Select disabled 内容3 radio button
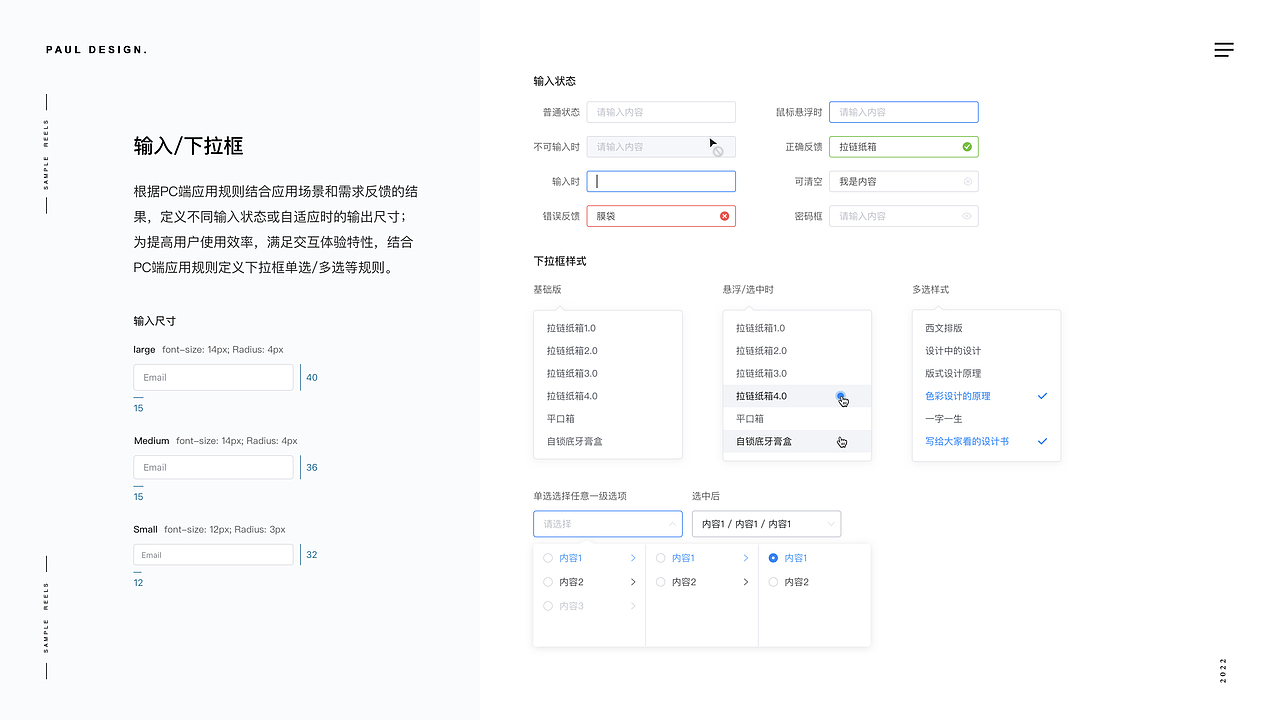This screenshot has height=720, width=1280. (x=548, y=606)
